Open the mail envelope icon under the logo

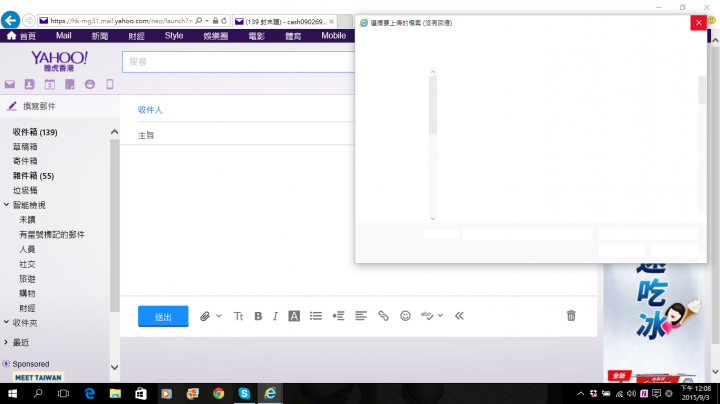click(10, 84)
